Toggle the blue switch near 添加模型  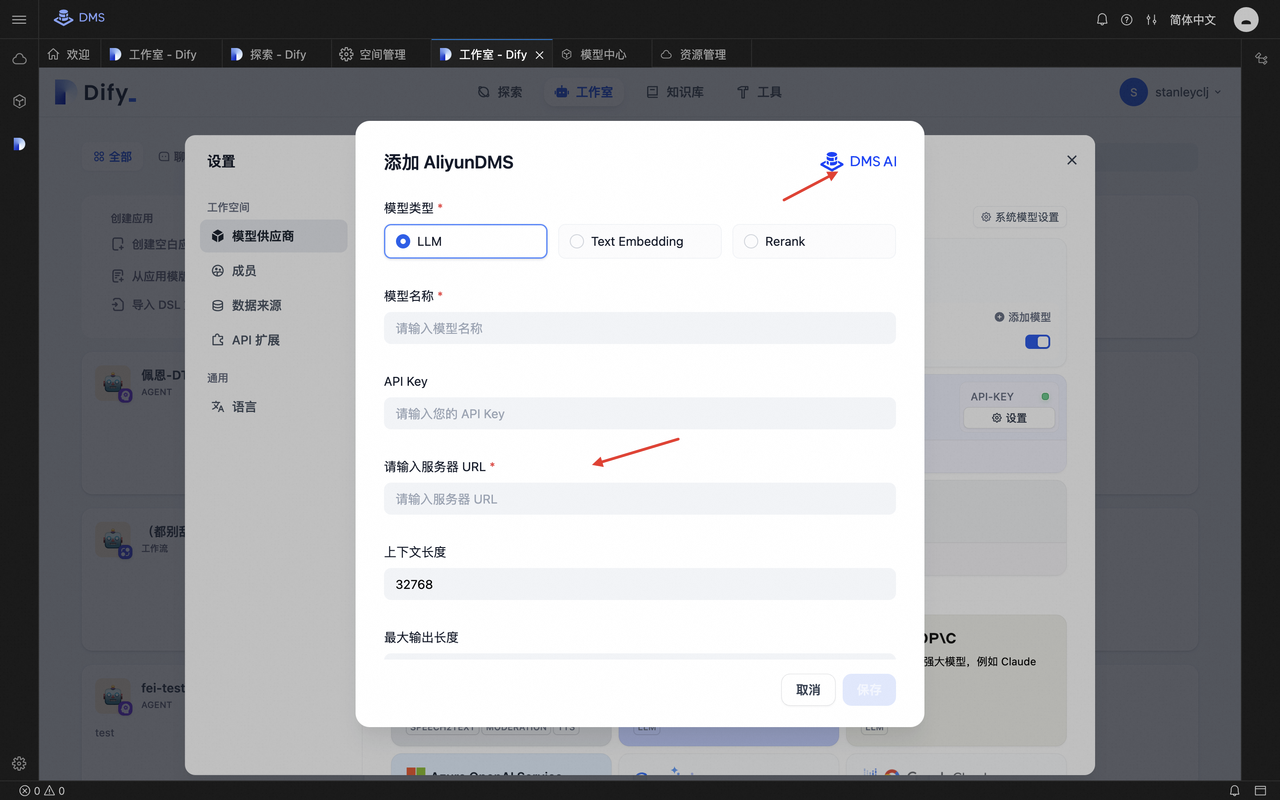coord(1037,340)
